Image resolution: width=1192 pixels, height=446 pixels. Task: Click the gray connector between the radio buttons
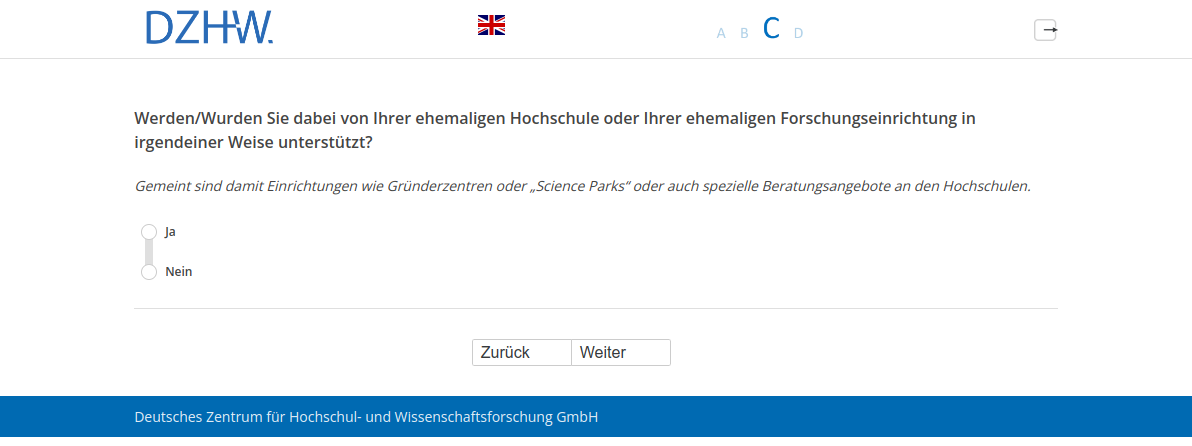pos(149,252)
